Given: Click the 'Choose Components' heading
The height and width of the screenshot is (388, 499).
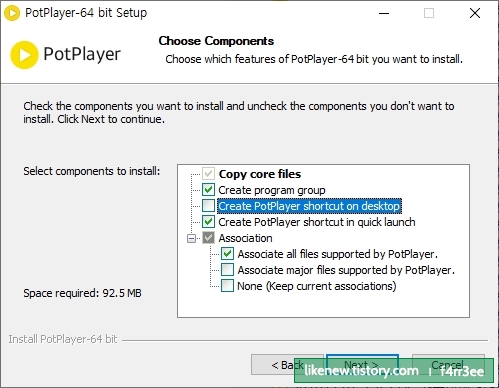Looking at the screenshot, I should (216, 41).
